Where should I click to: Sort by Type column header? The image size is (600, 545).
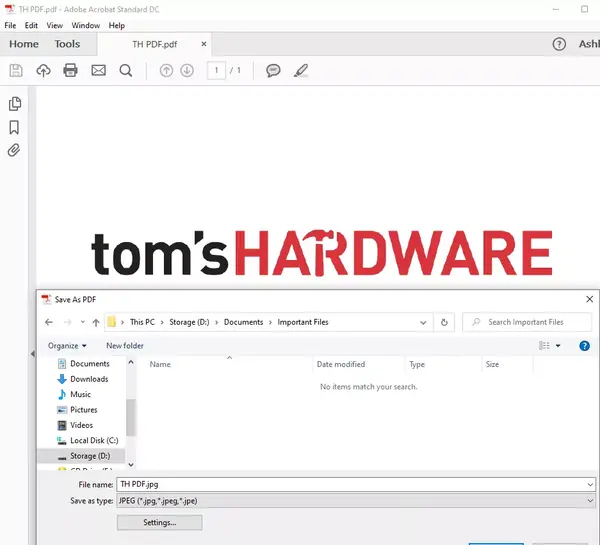coord(417,364)
